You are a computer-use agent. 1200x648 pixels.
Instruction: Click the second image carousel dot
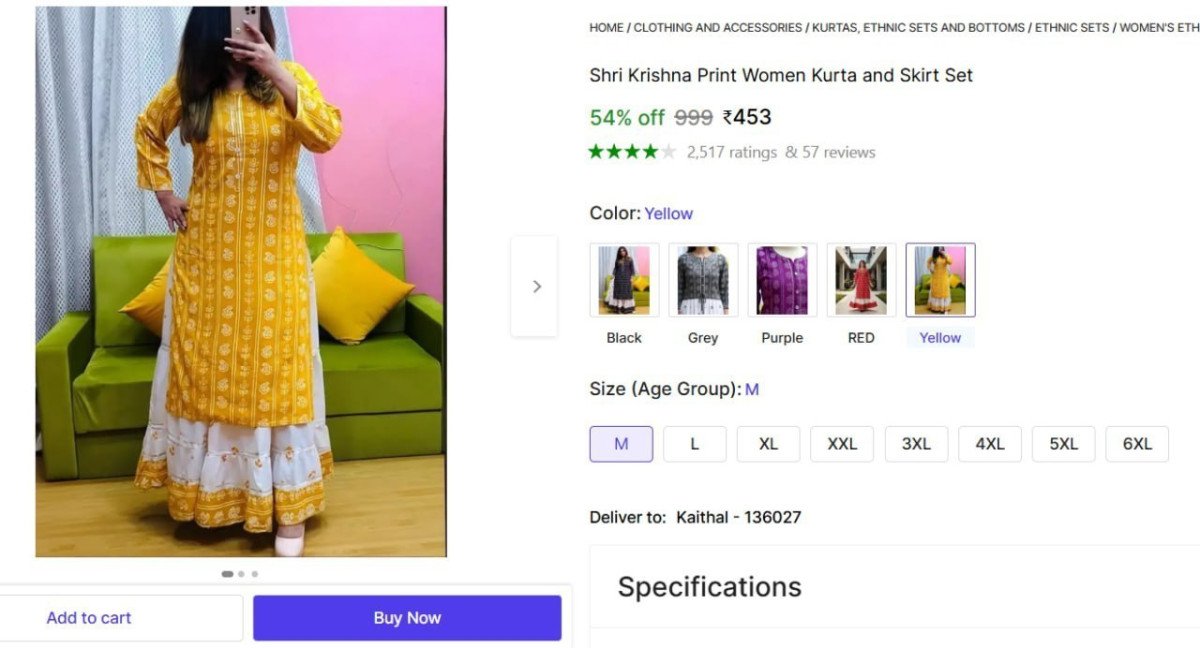241,574
